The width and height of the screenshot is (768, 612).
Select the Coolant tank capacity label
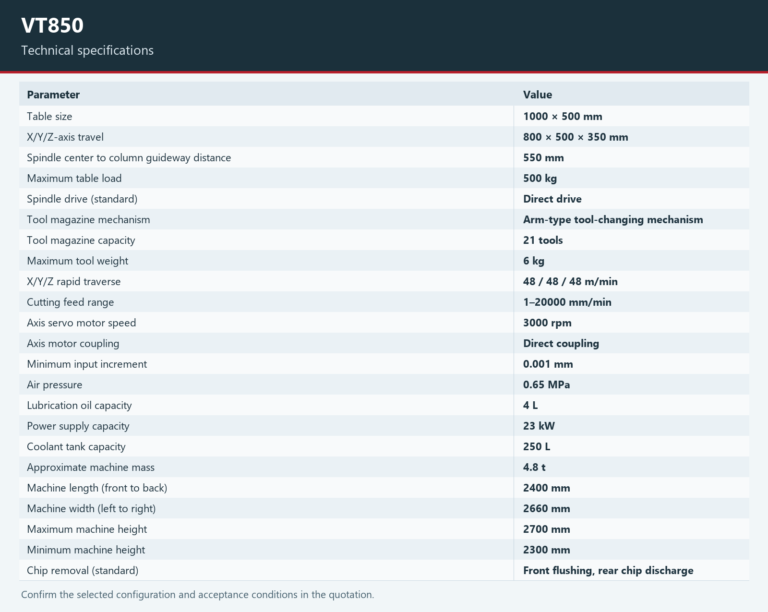coord(76,447)
